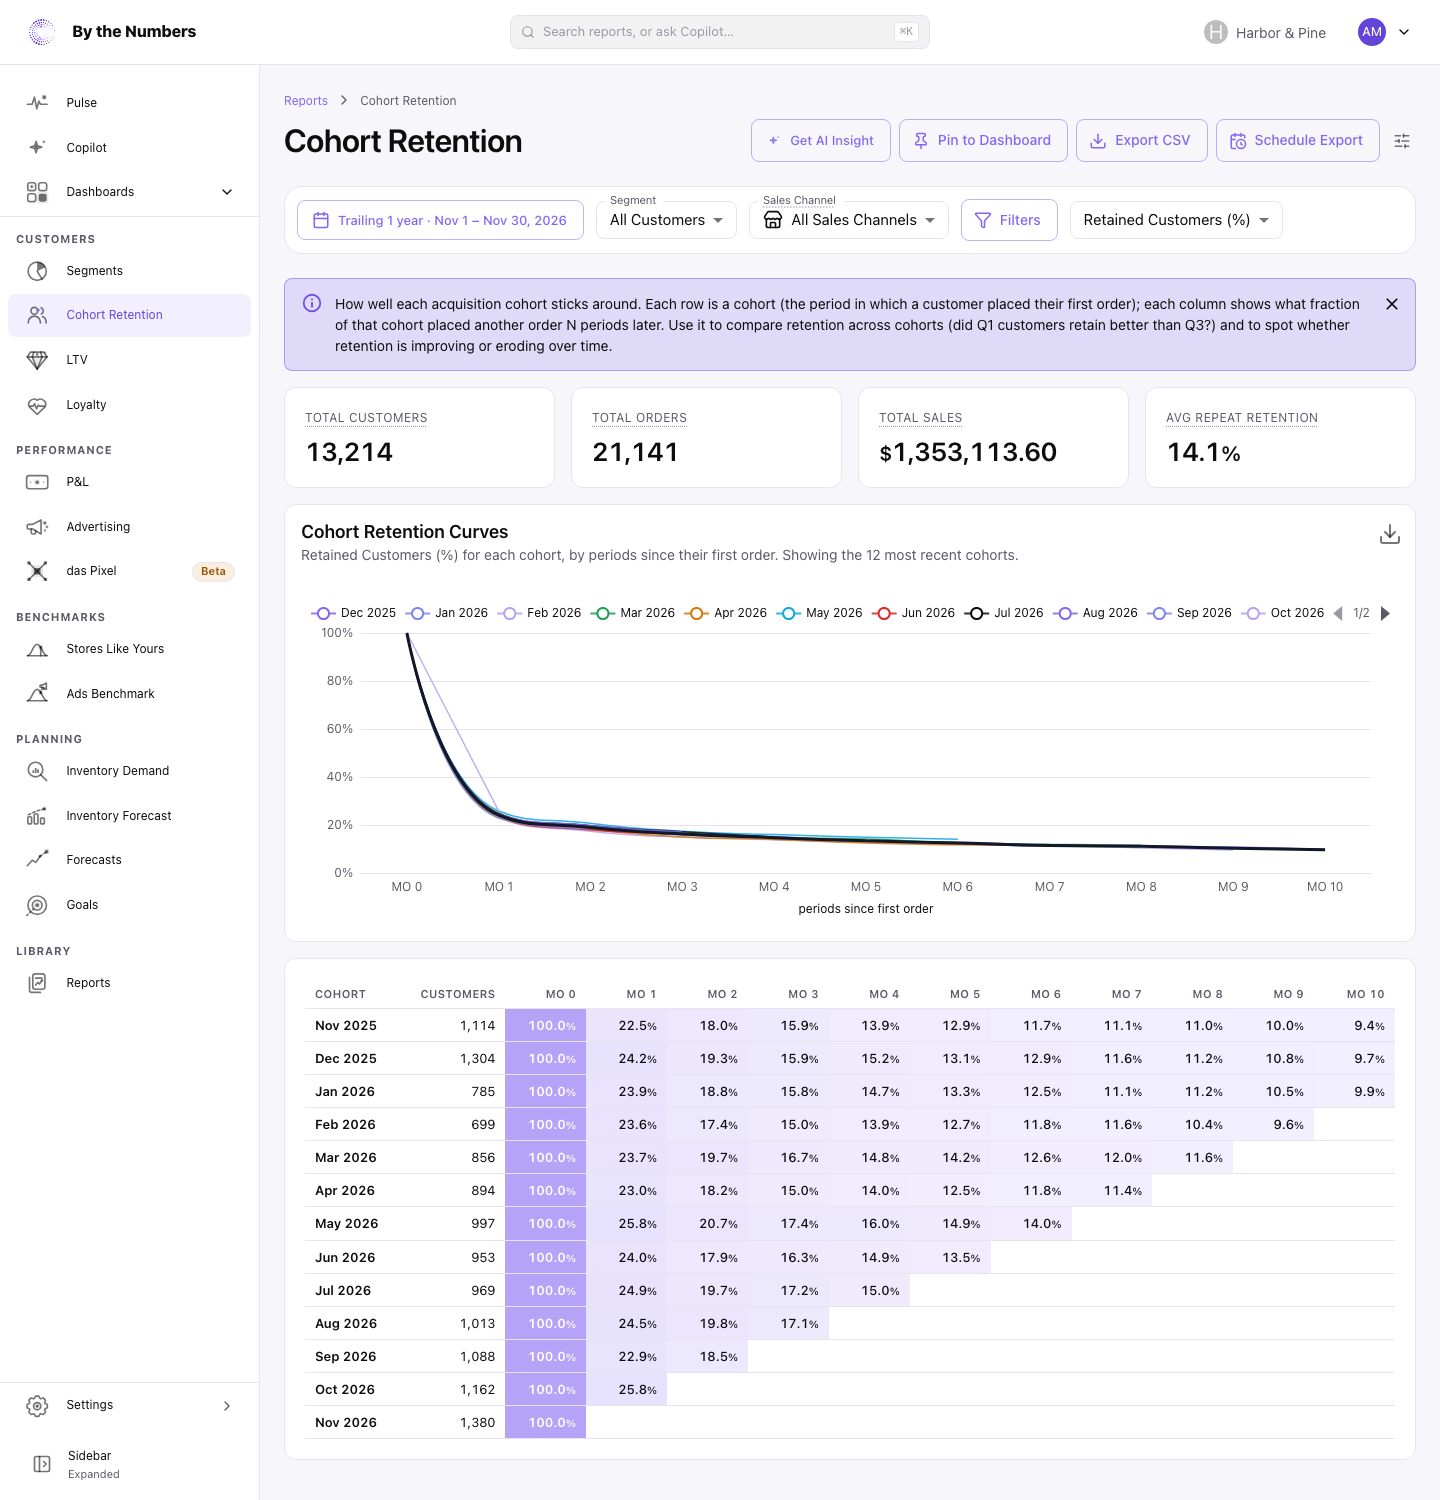1440x1500 pixels.
Task: Open the das Pixel icon
Action: (x=37, y=571)
